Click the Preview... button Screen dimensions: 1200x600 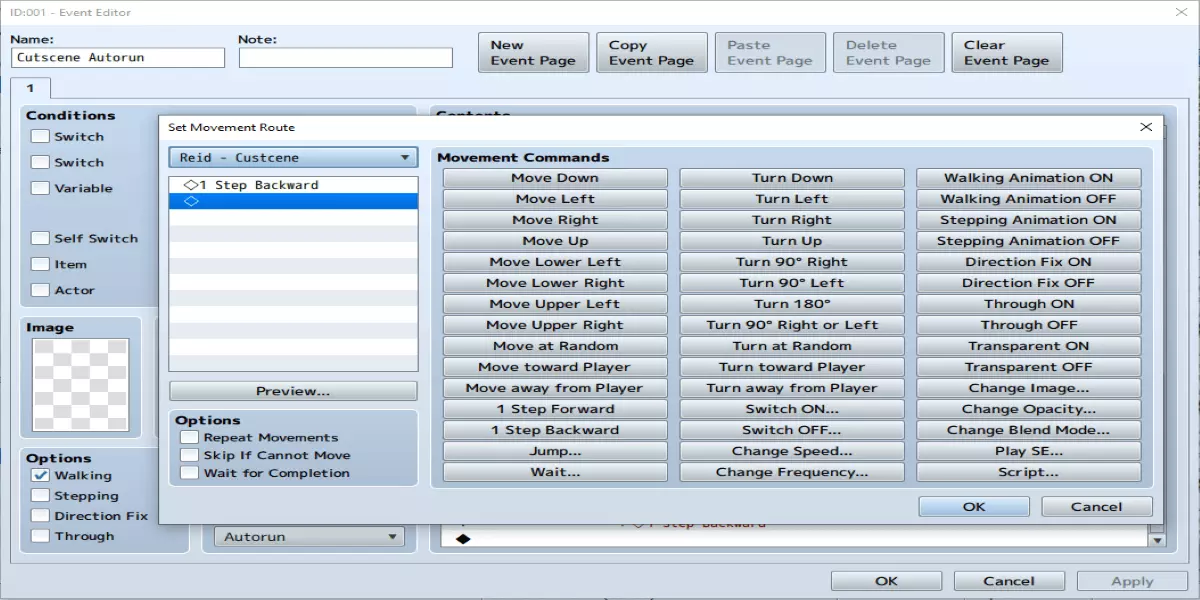(x=293, y=391)
